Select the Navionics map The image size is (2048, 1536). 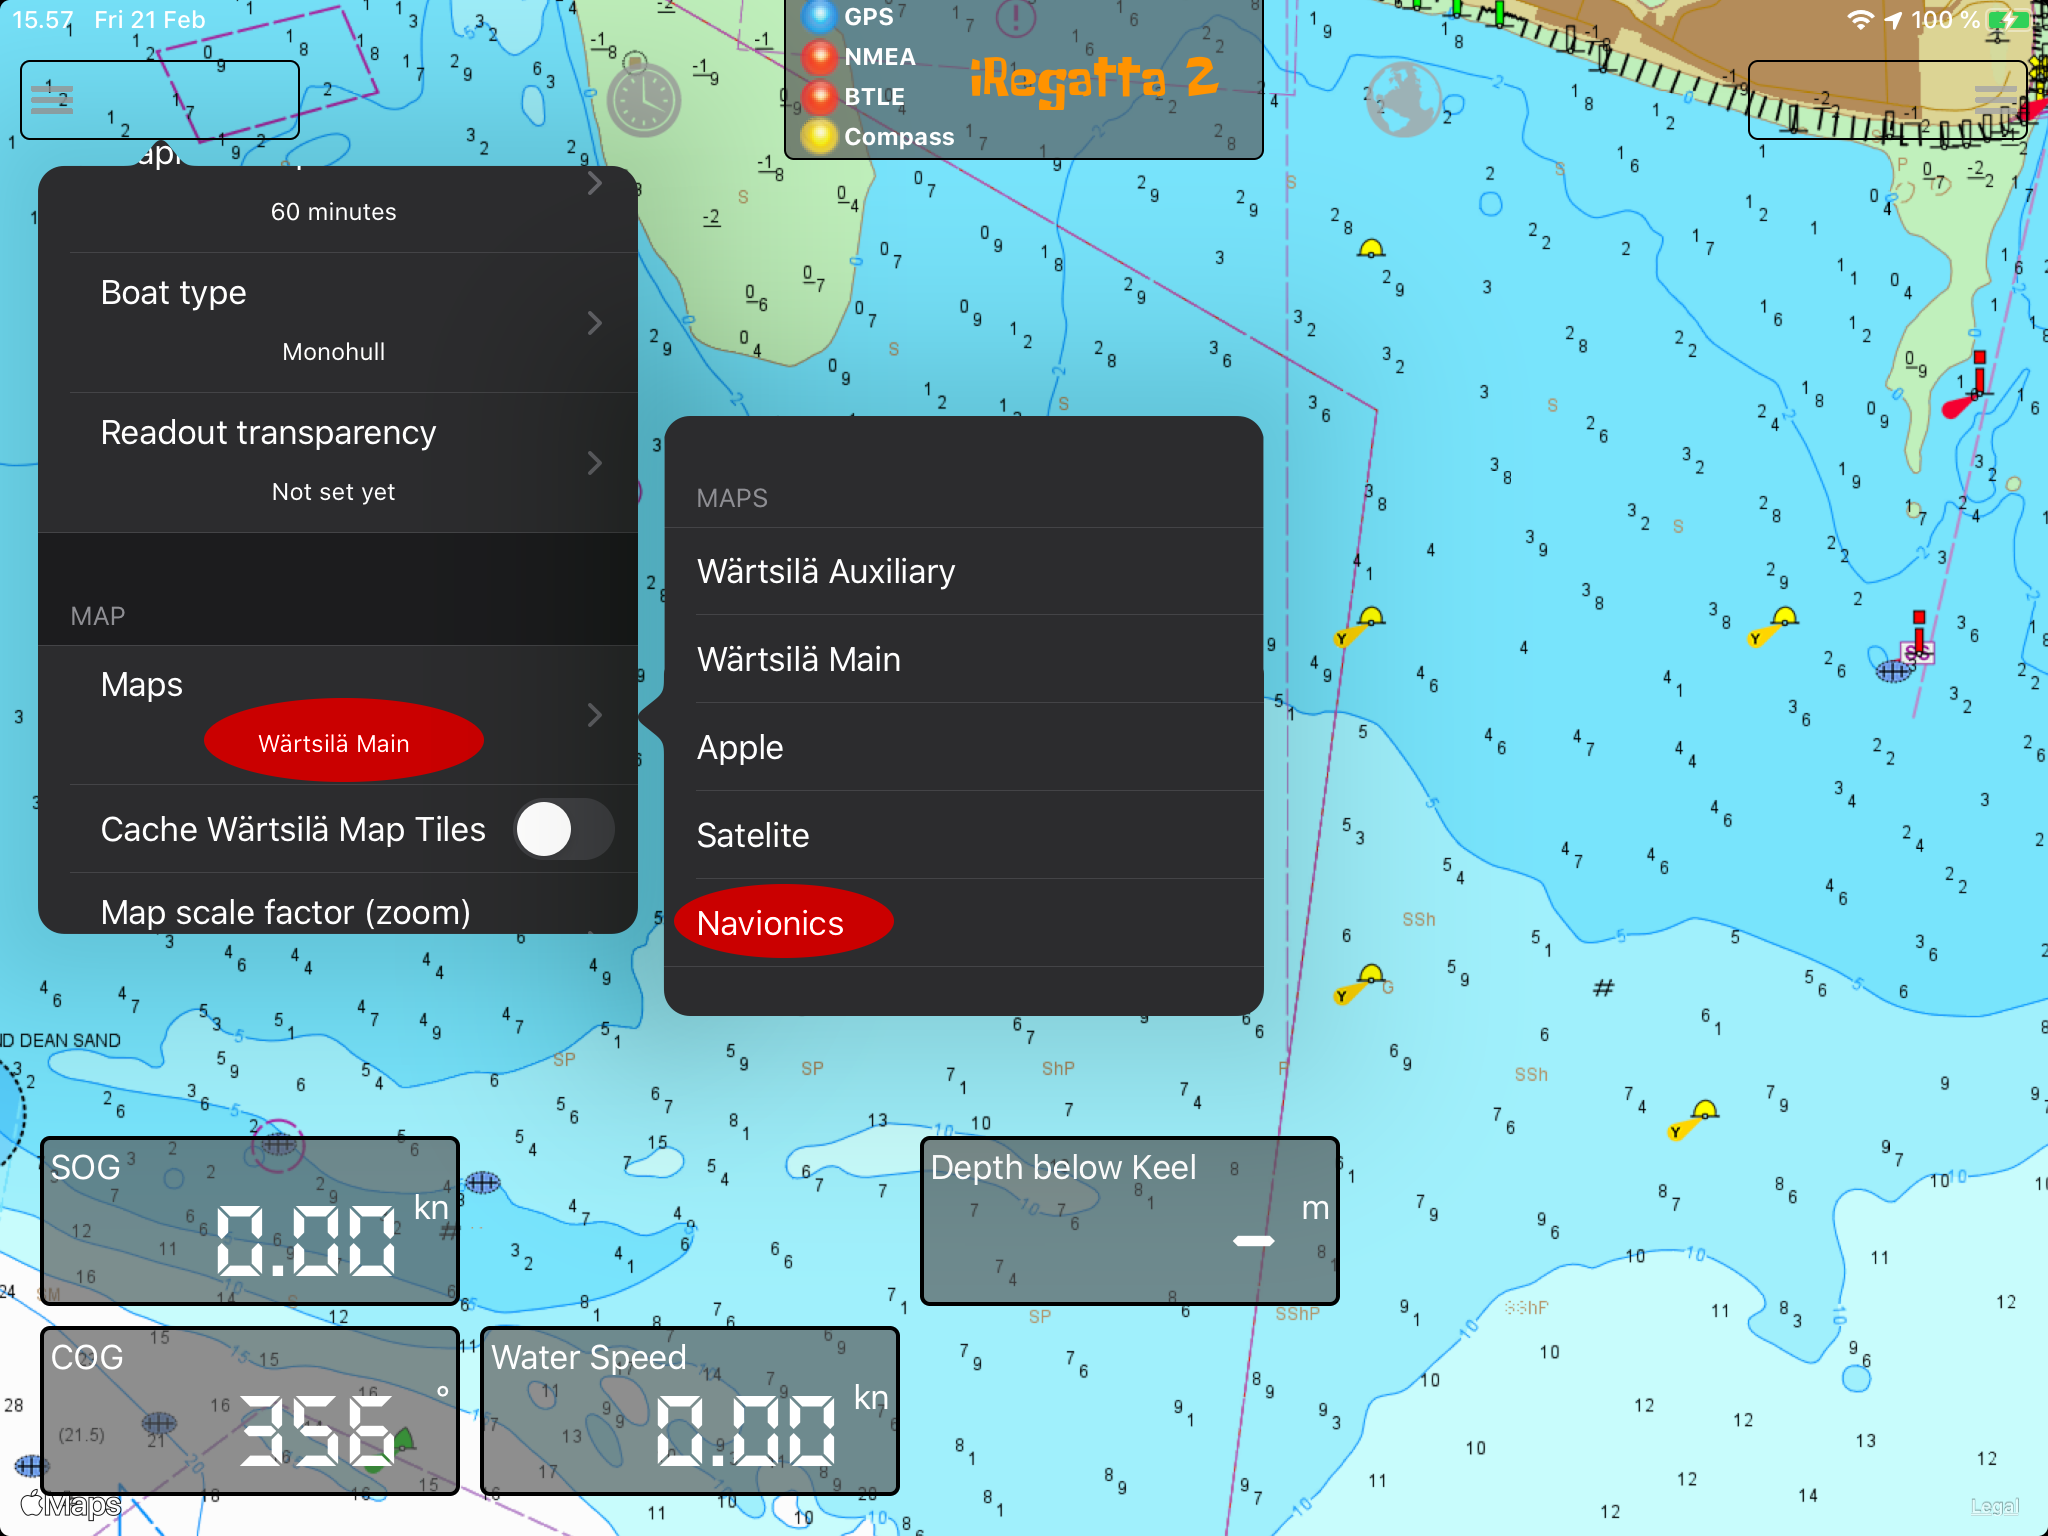964,923
